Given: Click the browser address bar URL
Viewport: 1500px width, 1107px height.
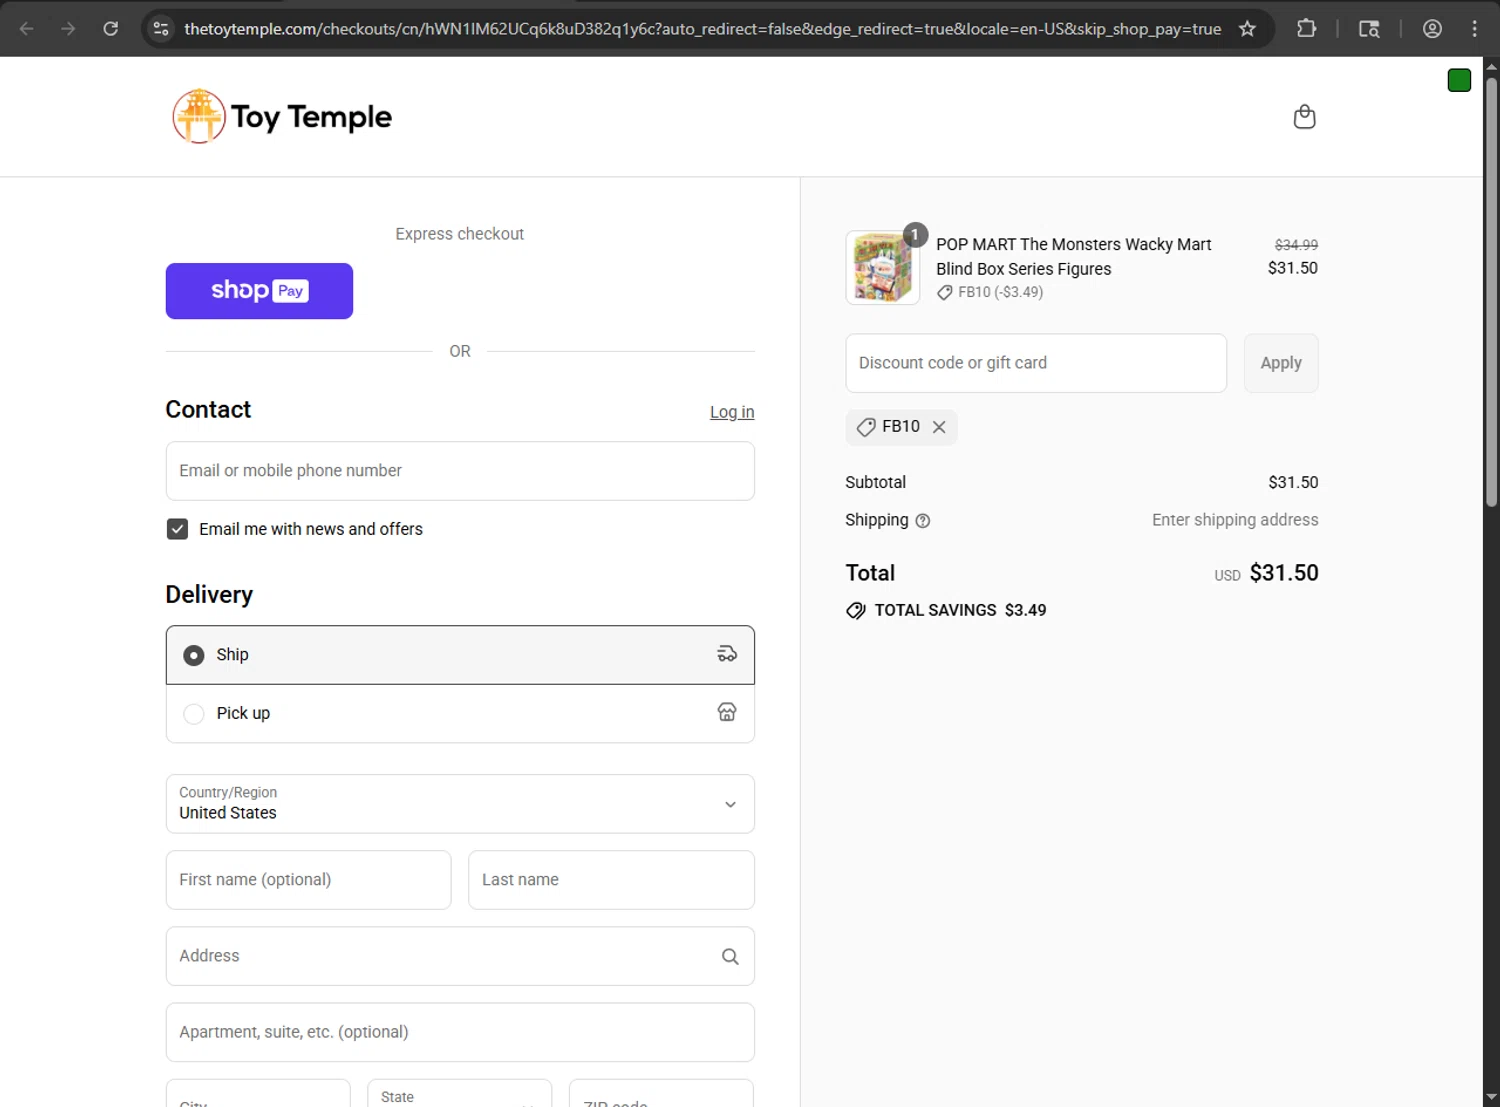Looking at the screenshot, I should point(702,29).
